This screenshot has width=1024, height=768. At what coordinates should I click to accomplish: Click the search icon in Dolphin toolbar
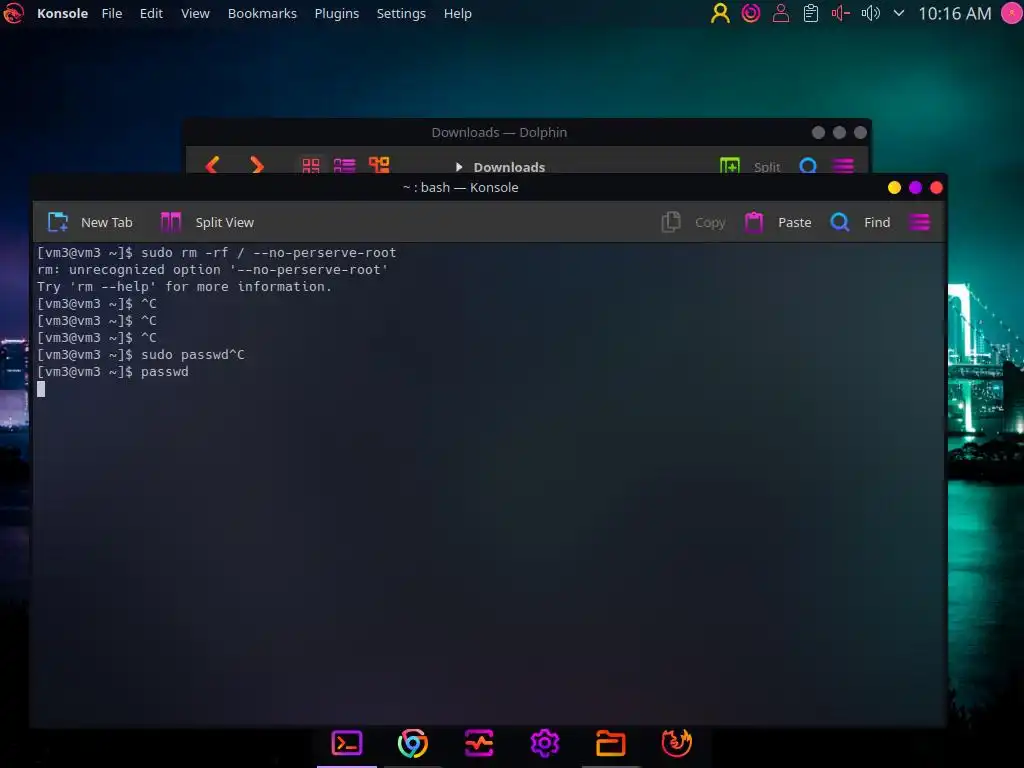click(x=808, y=166)
